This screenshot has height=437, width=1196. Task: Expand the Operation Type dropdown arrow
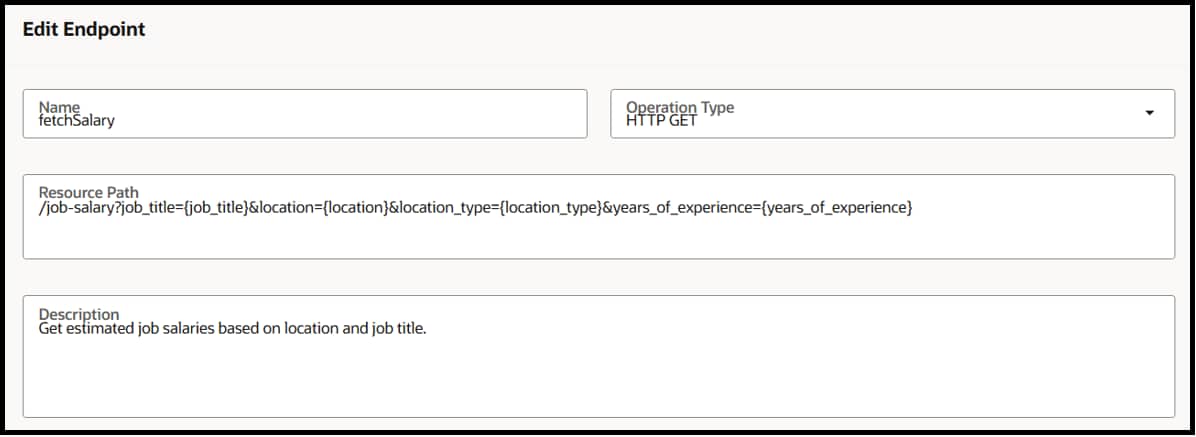1149,113
